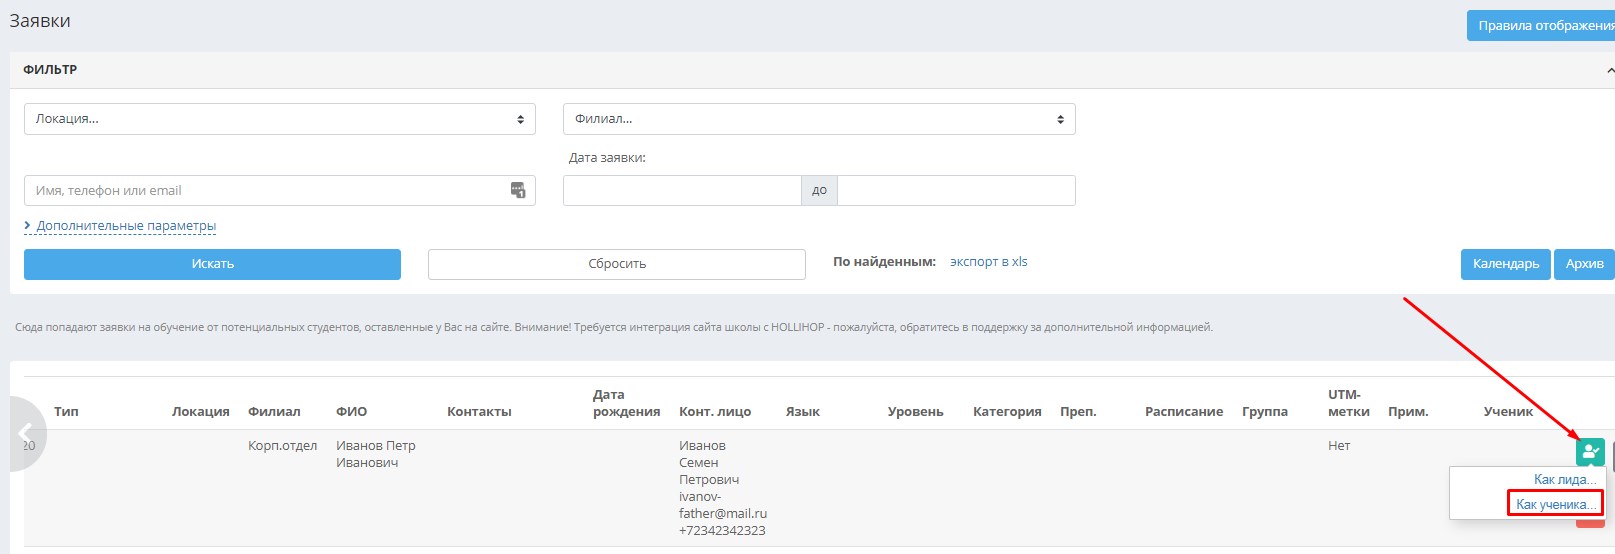Click the 'Нет' UTM cell
1615x554 pixels.
[1339, 446]
